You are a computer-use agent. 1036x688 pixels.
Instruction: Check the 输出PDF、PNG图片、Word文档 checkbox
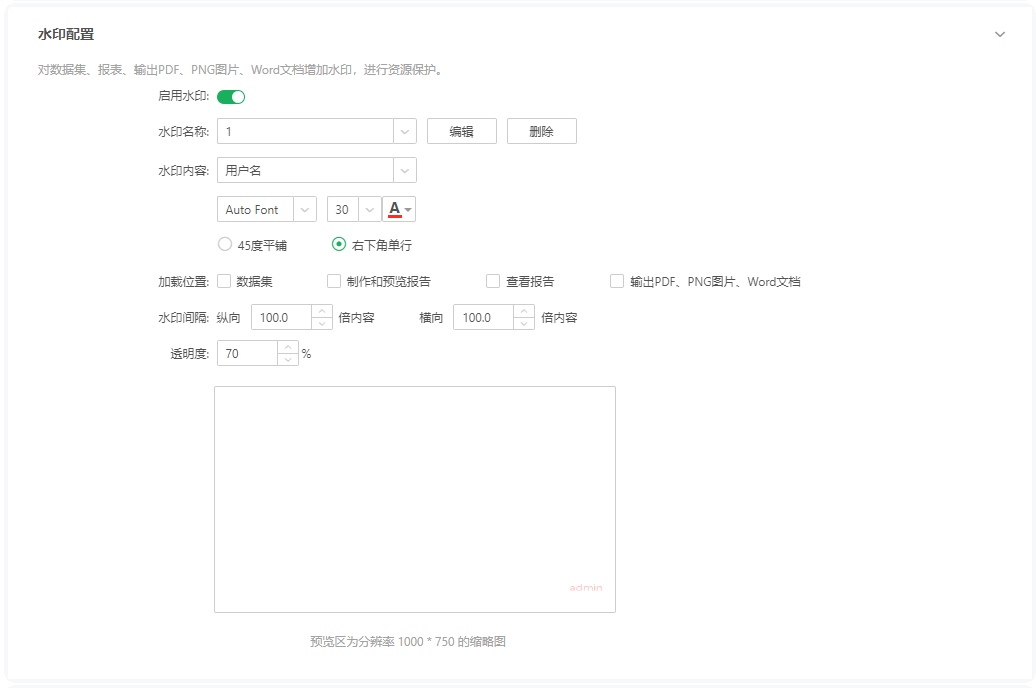tap(617, 282)
